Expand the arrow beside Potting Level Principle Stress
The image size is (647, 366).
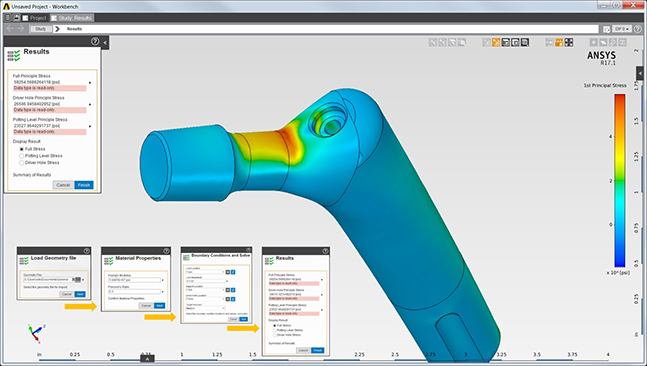(90, 126)
